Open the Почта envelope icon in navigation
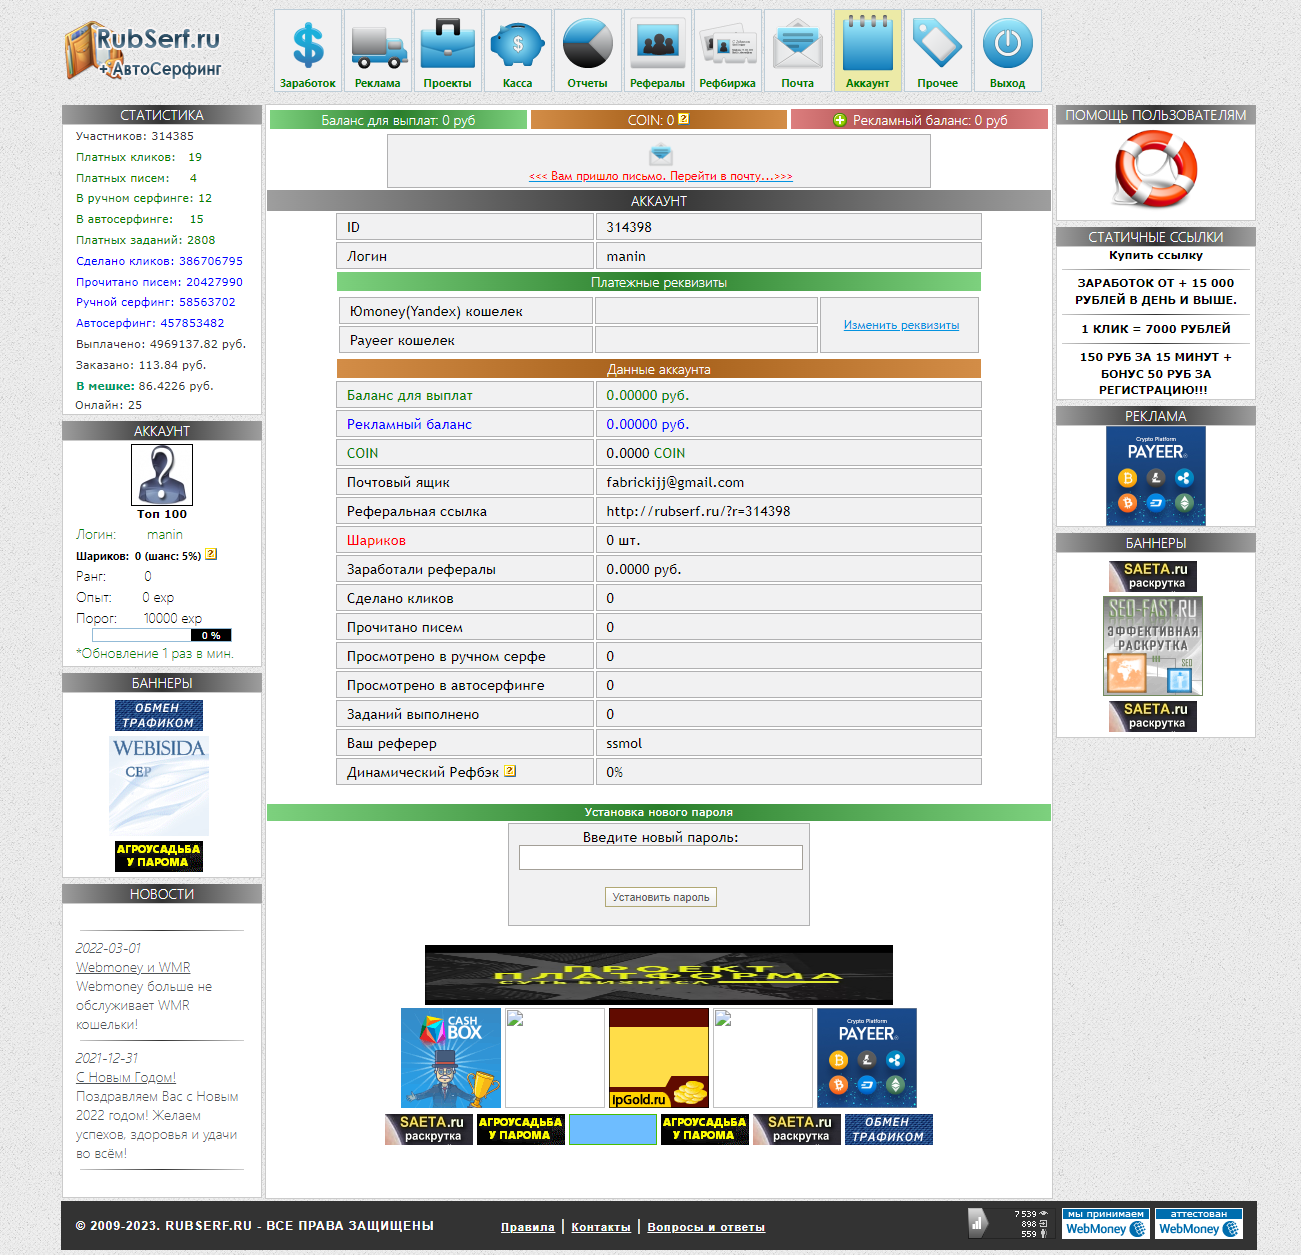The height and width of the screenshot is (1255, 1301). click(798, 51)
